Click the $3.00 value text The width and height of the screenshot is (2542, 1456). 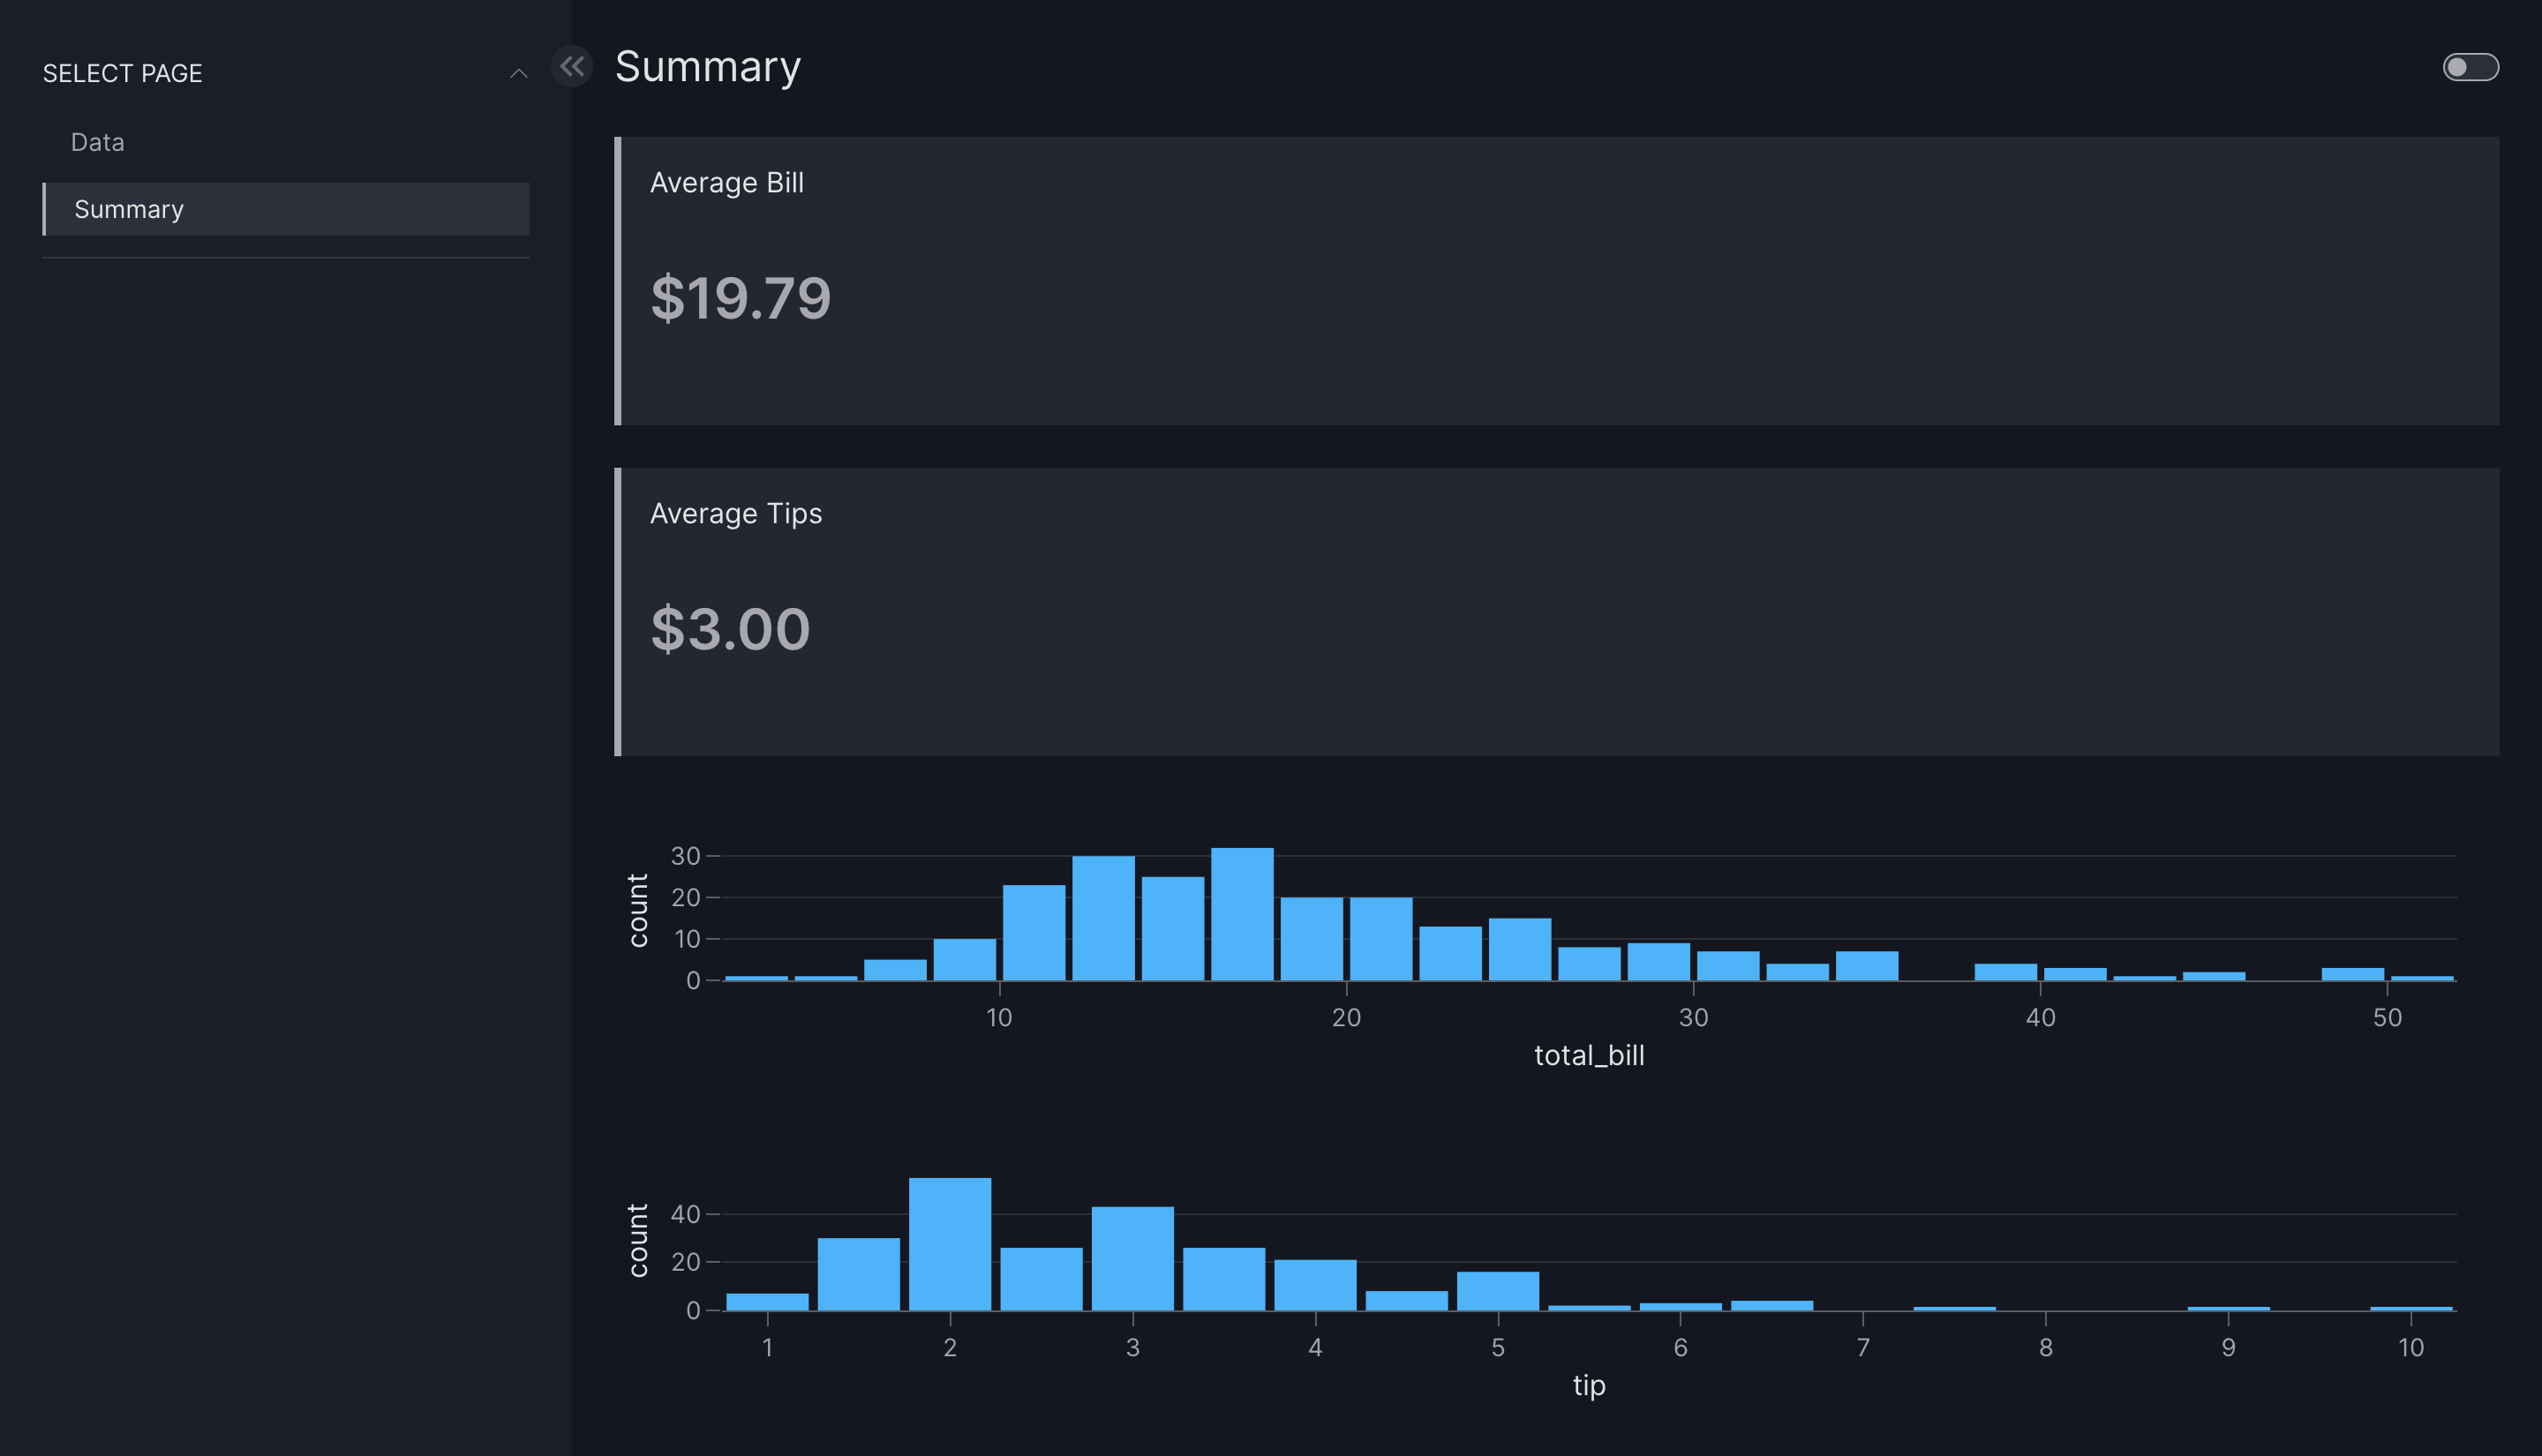[730, 629]
